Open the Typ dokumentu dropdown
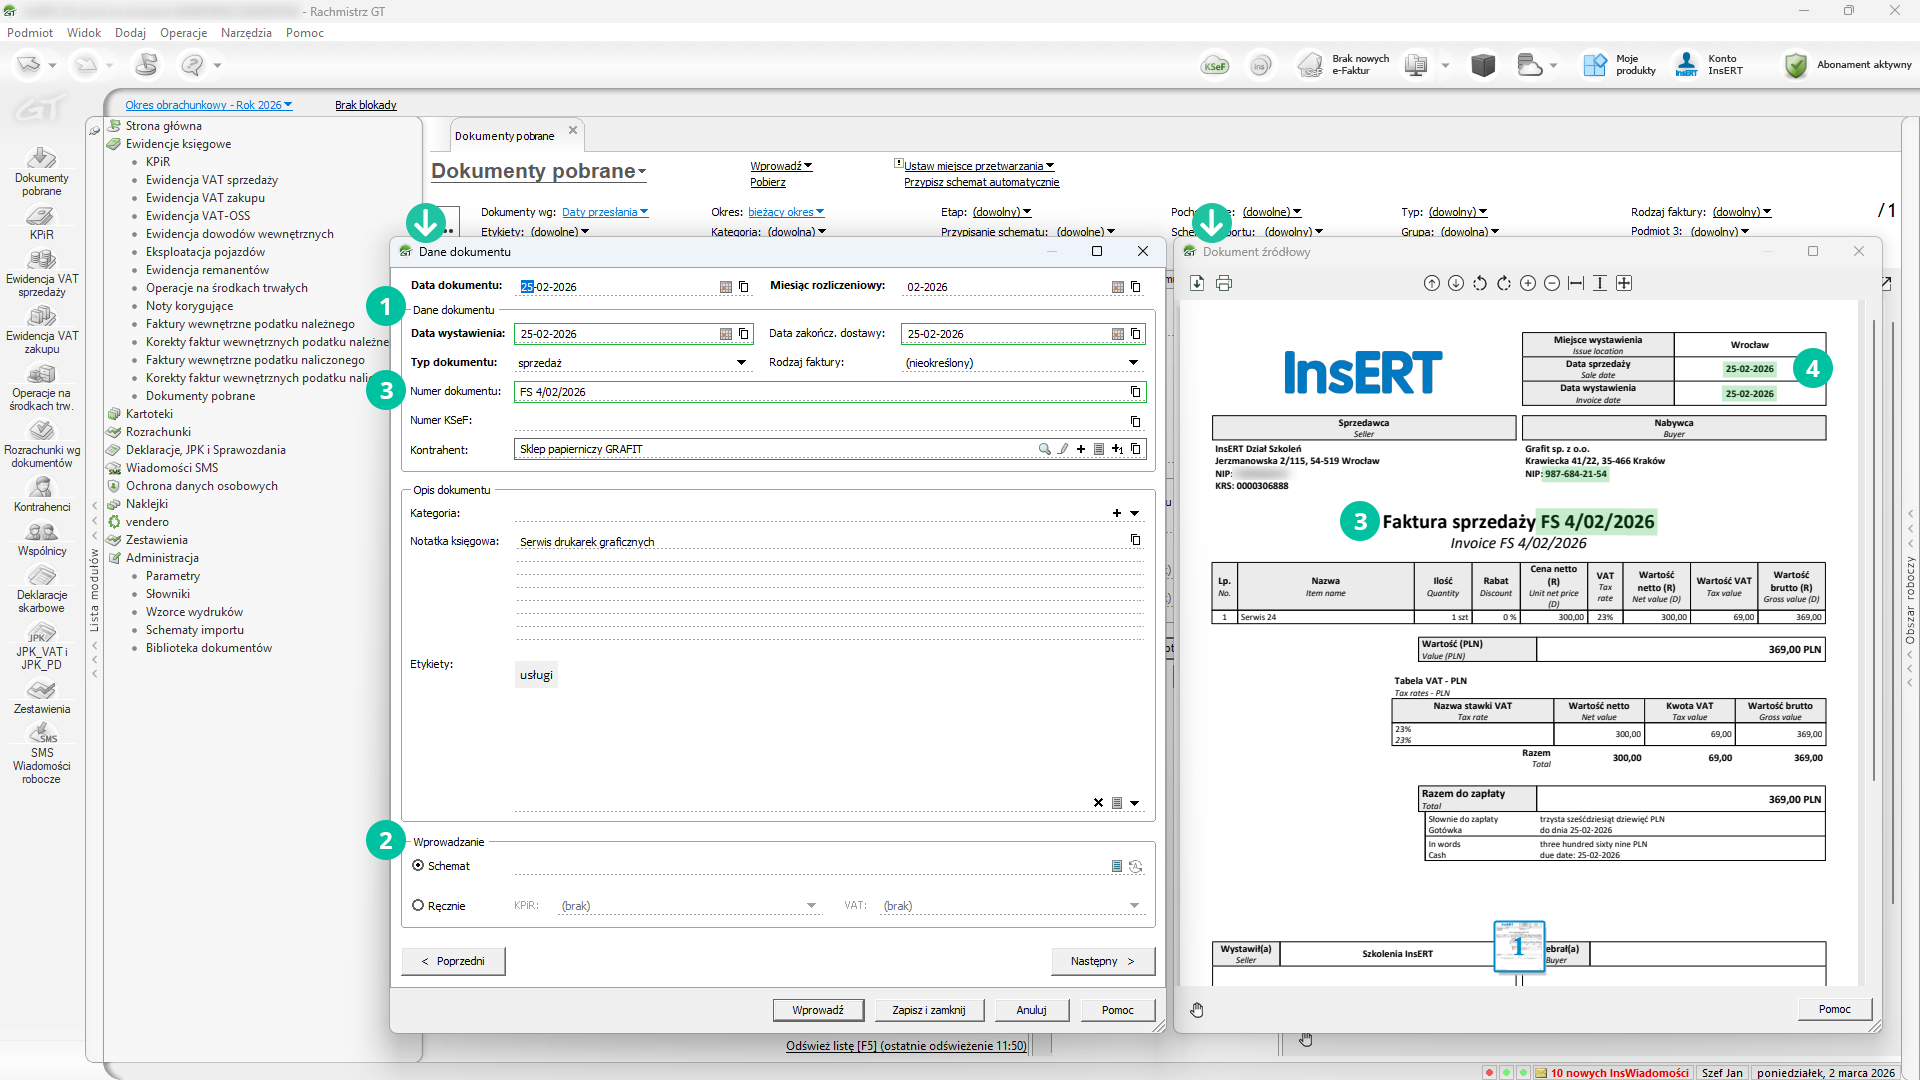Viewport: 1920px width, 1080px height. [741, 363]
